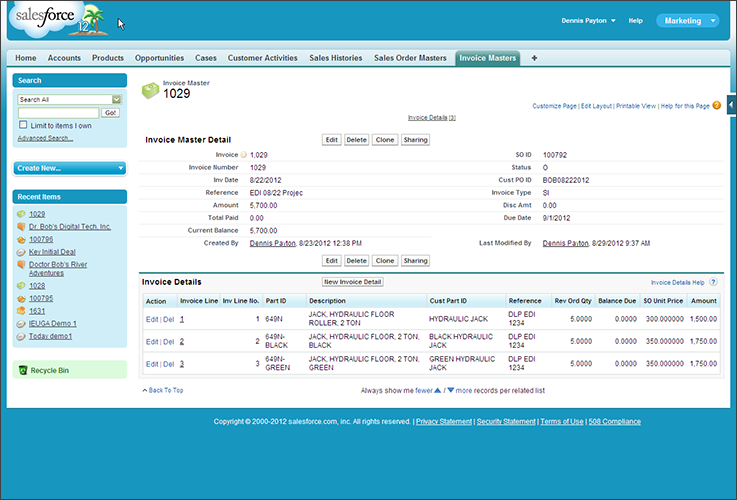The image size is (737, 500).
Task: Click in the sidebar search text field
Action: click(x=58, y=113)
